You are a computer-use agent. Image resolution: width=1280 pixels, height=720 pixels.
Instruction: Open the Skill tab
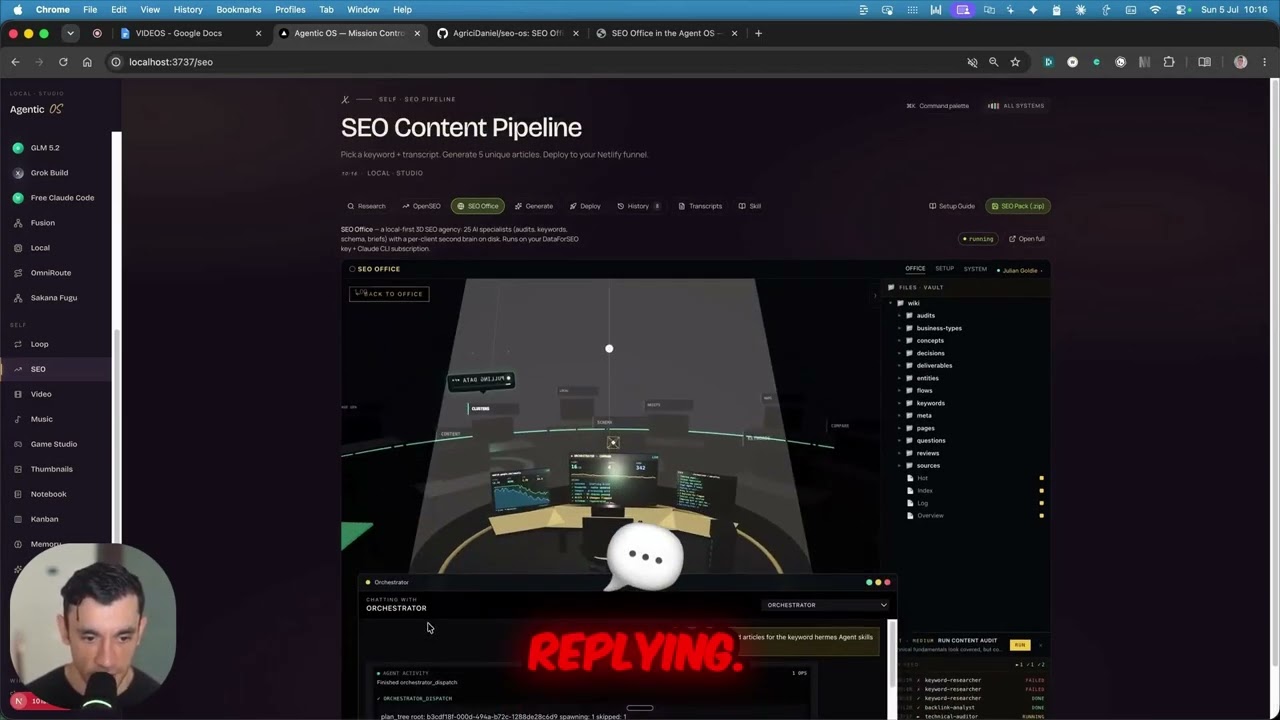(x=750, y=206)
